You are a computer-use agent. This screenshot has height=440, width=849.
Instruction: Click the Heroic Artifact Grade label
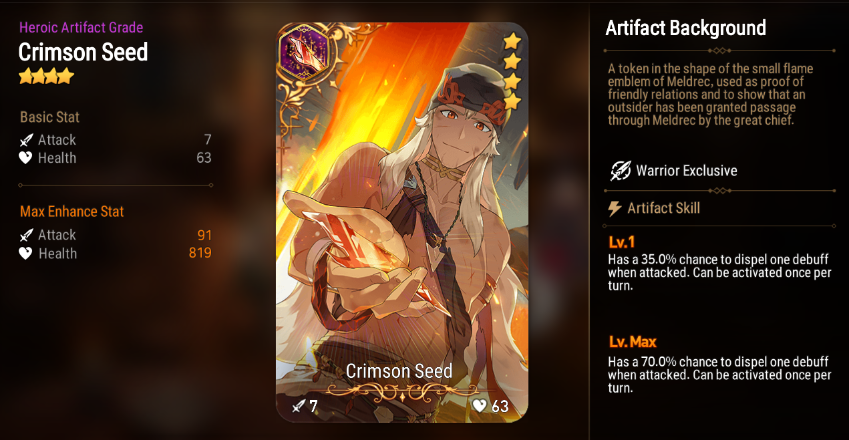point(81,28)
